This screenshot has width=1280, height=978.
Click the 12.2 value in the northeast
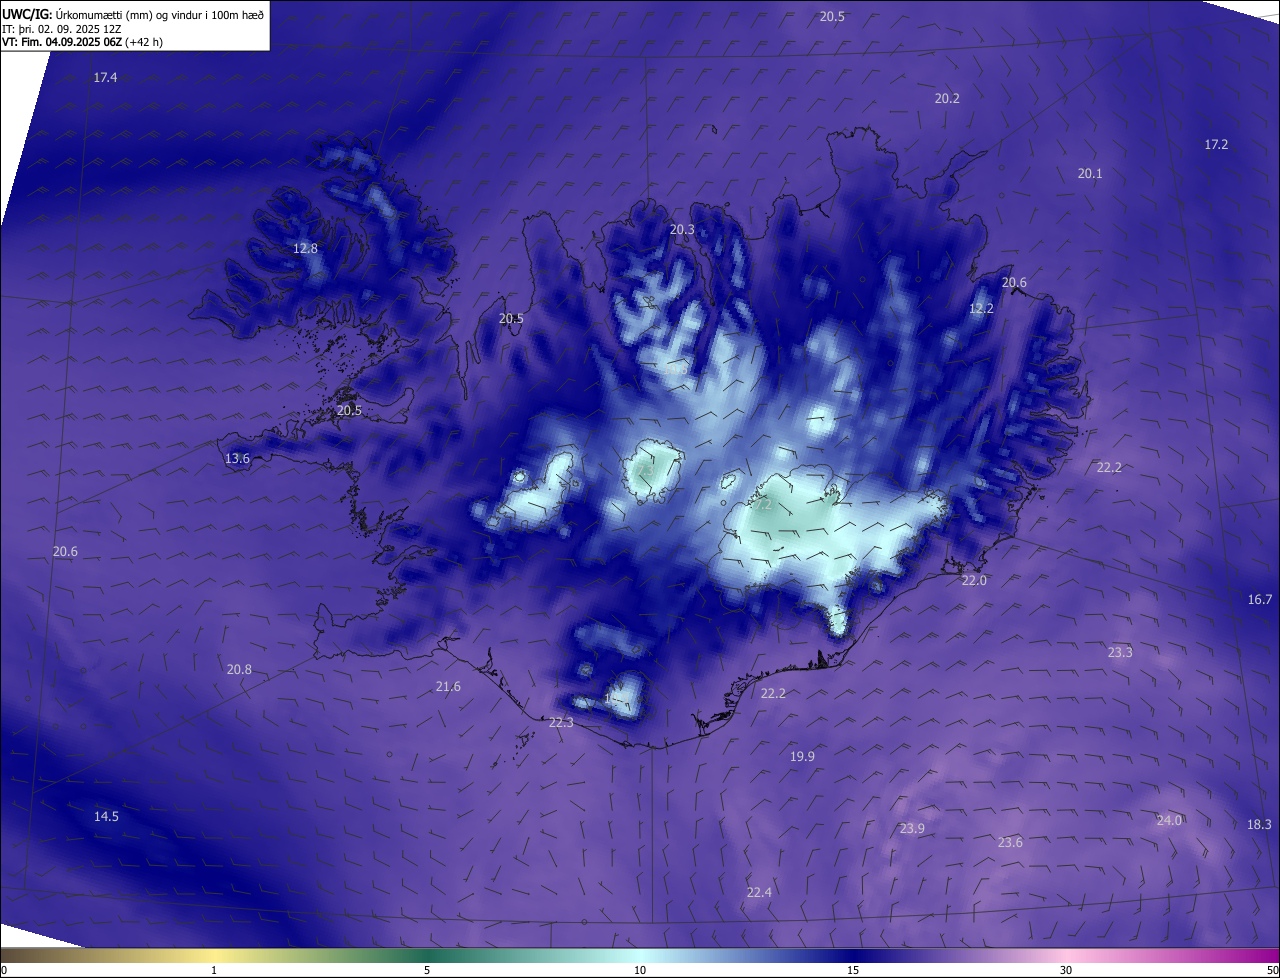[x=981, y=309]
